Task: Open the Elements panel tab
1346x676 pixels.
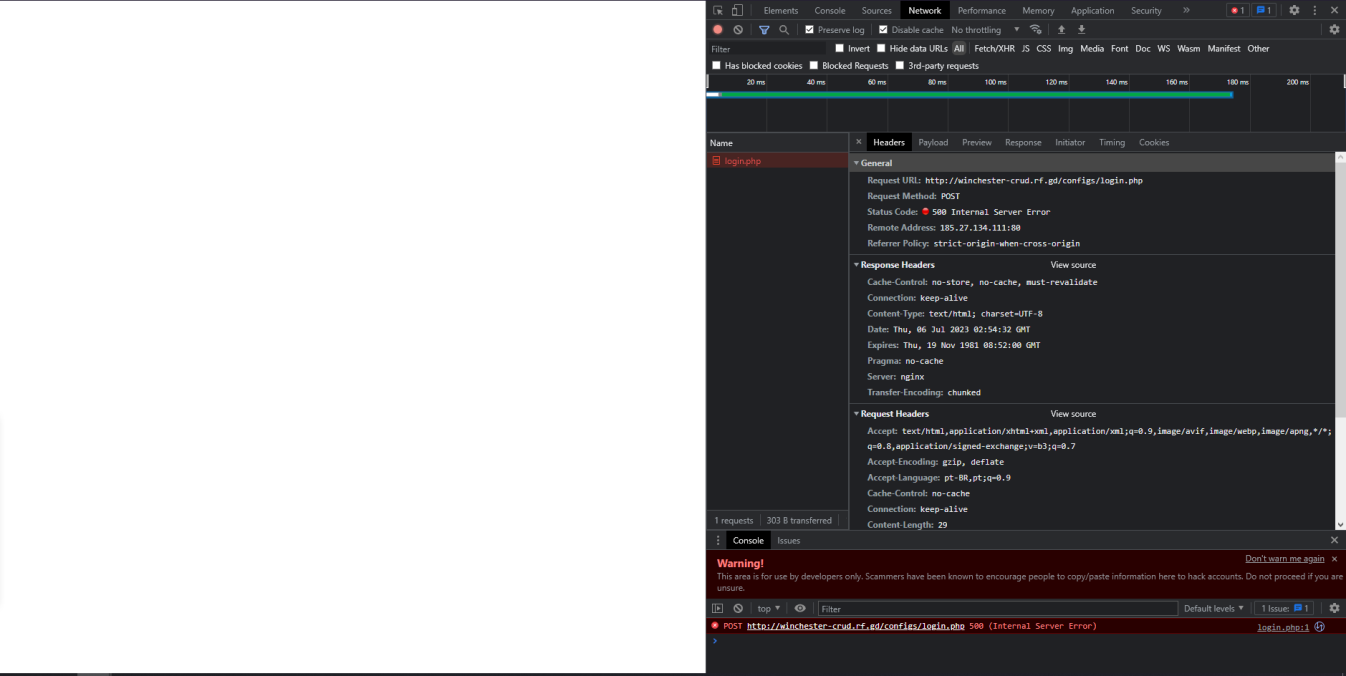Action: tap(781, 10)
